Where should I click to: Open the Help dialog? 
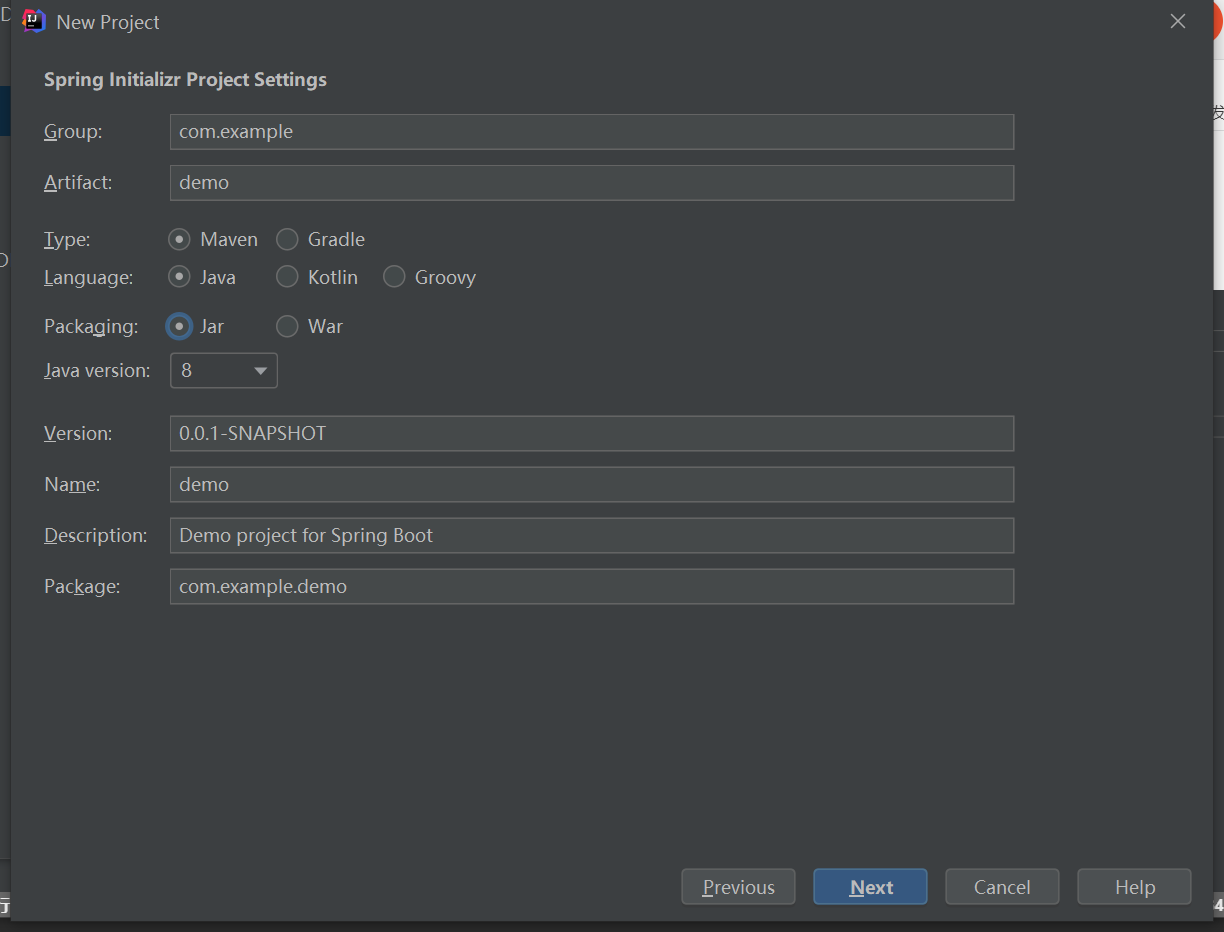click(x=1133, y=886)
